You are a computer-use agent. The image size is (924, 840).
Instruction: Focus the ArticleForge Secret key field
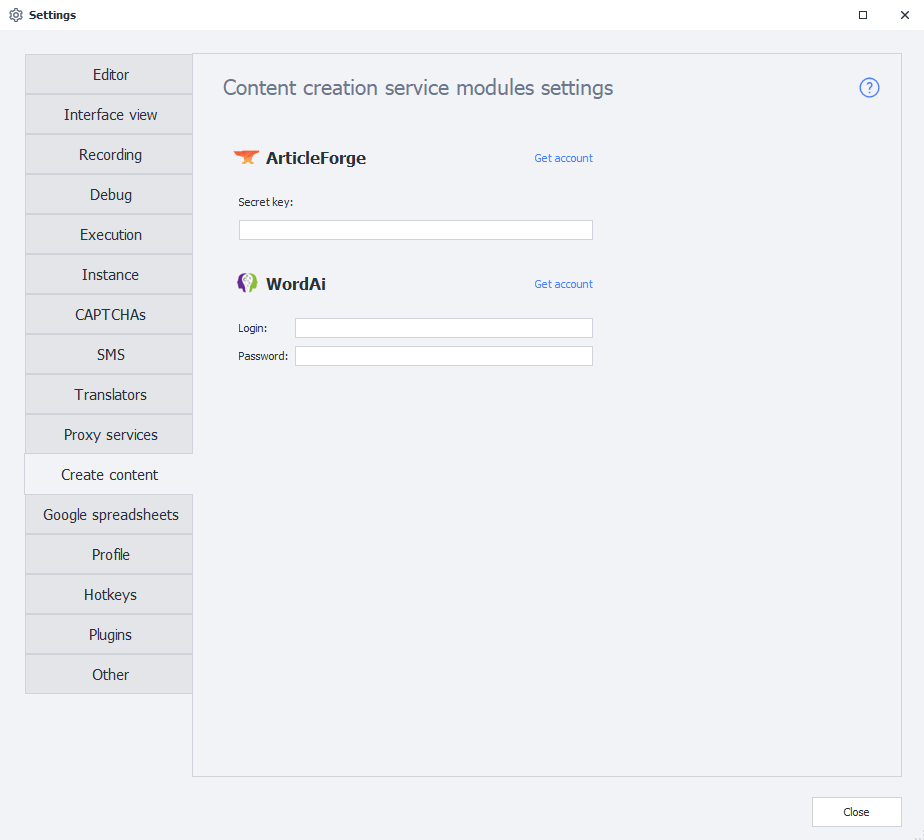tap(415, 230)
